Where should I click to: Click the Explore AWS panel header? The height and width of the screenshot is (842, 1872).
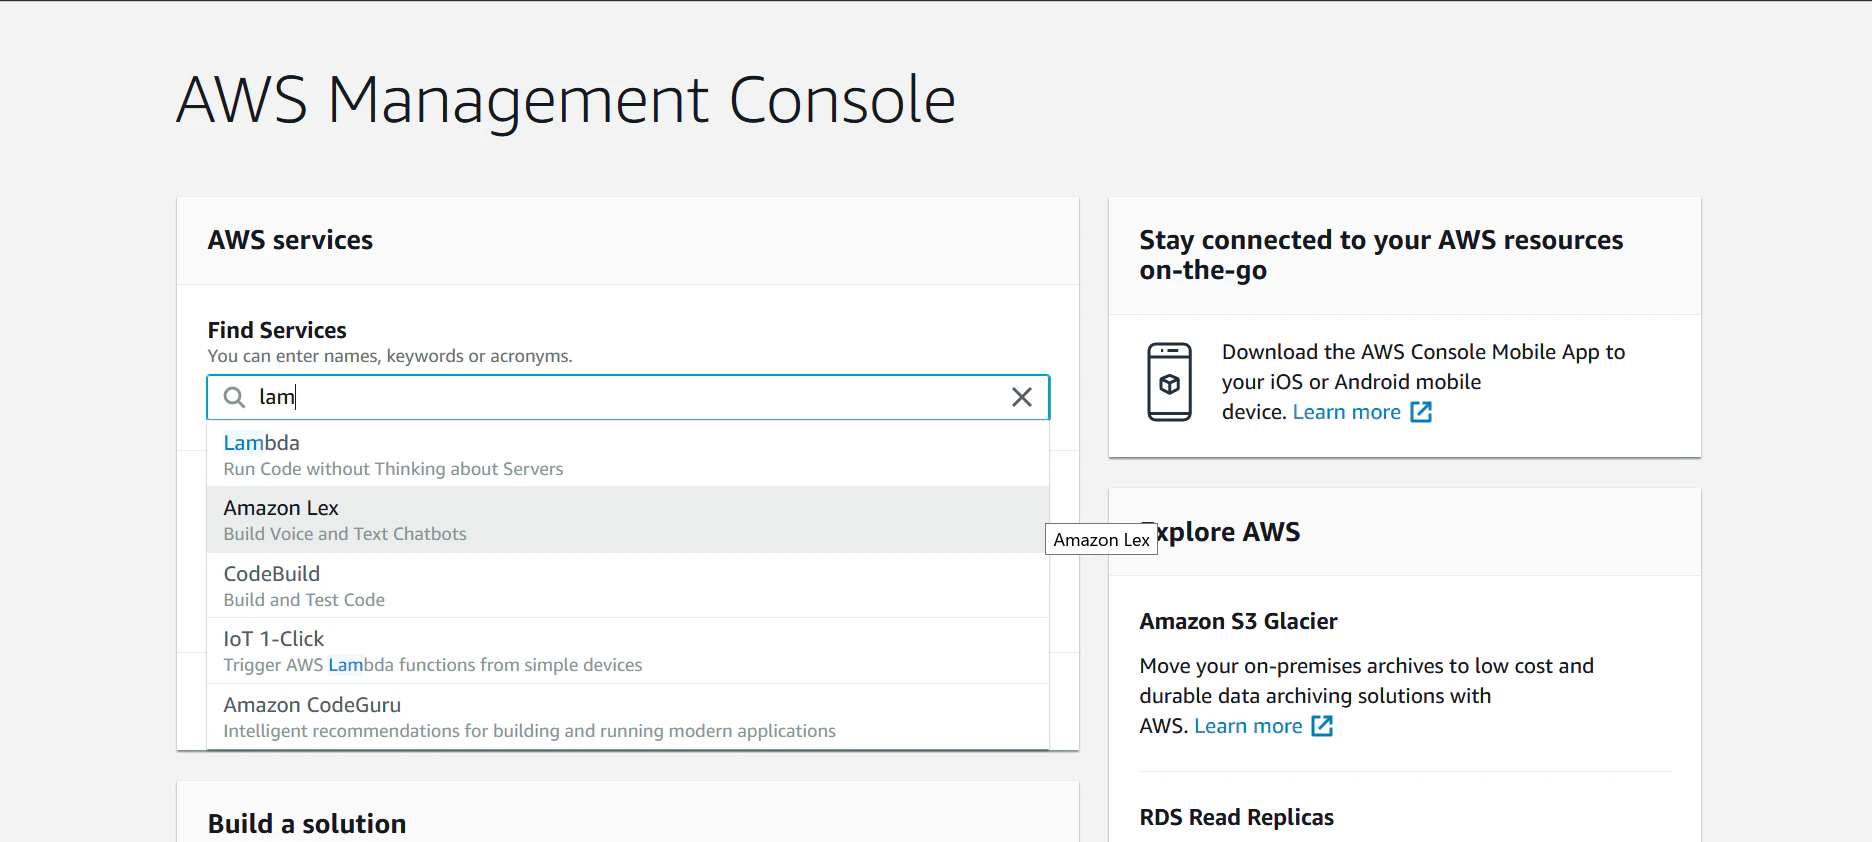pos(1230,532)
